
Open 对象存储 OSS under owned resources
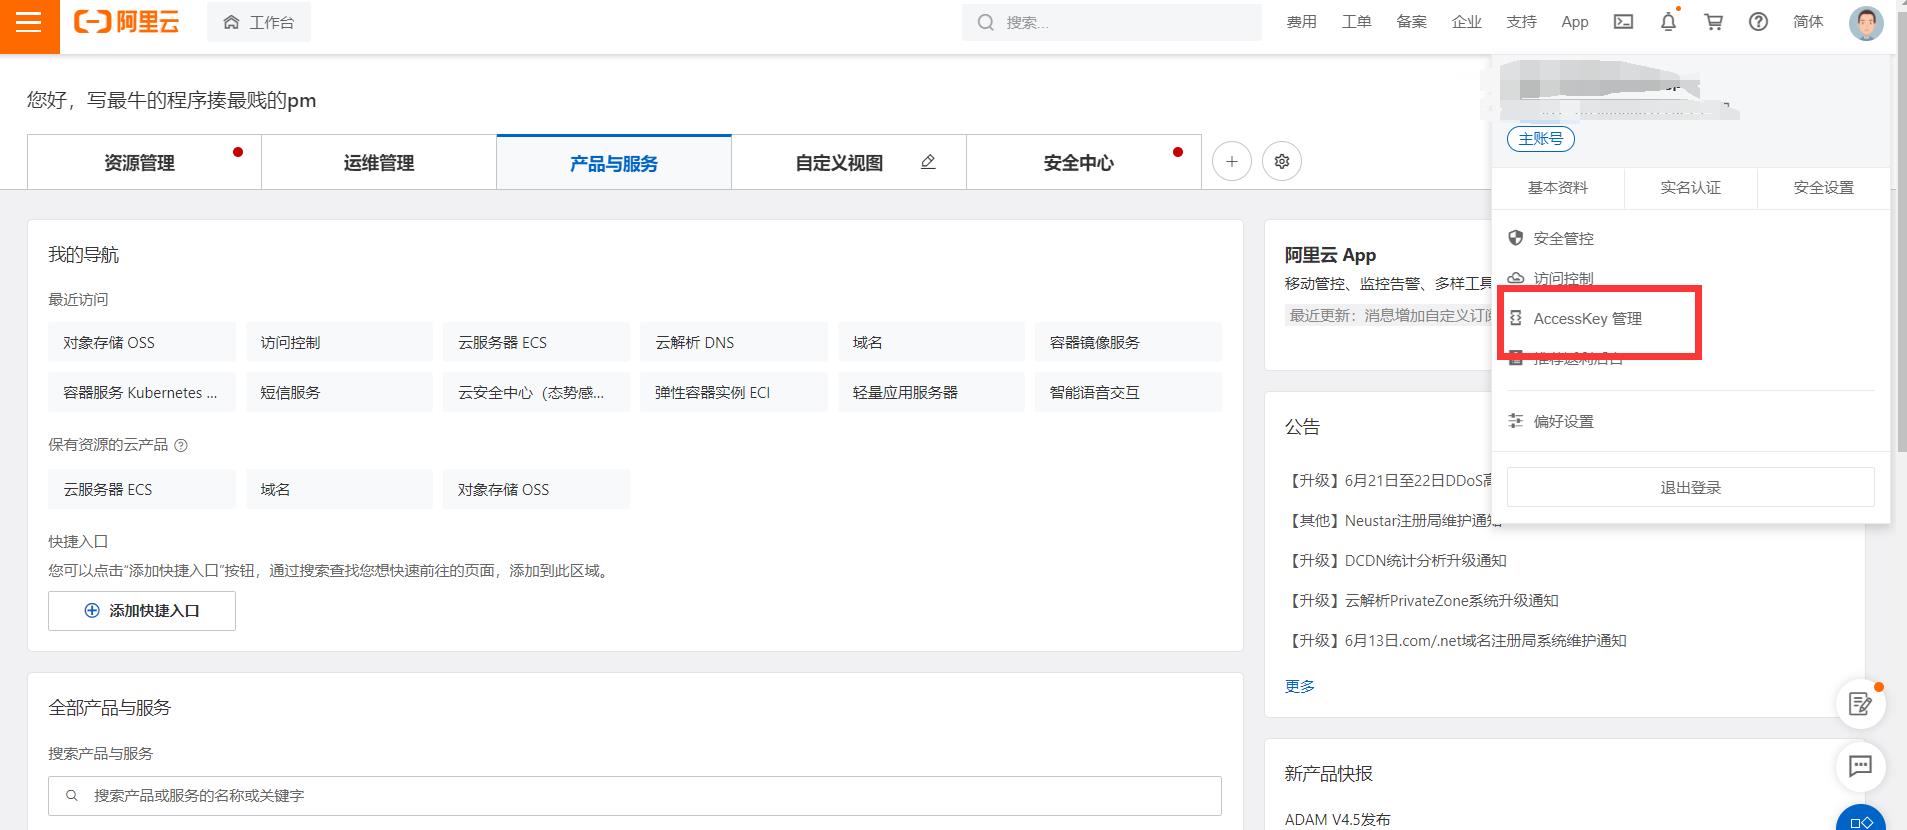(536, 489)
